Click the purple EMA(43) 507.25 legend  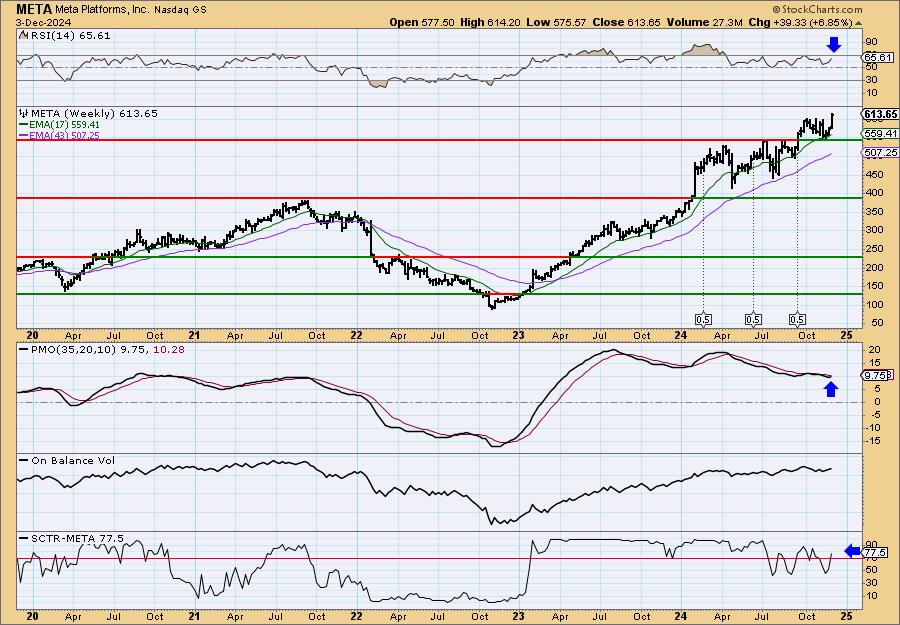click(x=59, y=135)
